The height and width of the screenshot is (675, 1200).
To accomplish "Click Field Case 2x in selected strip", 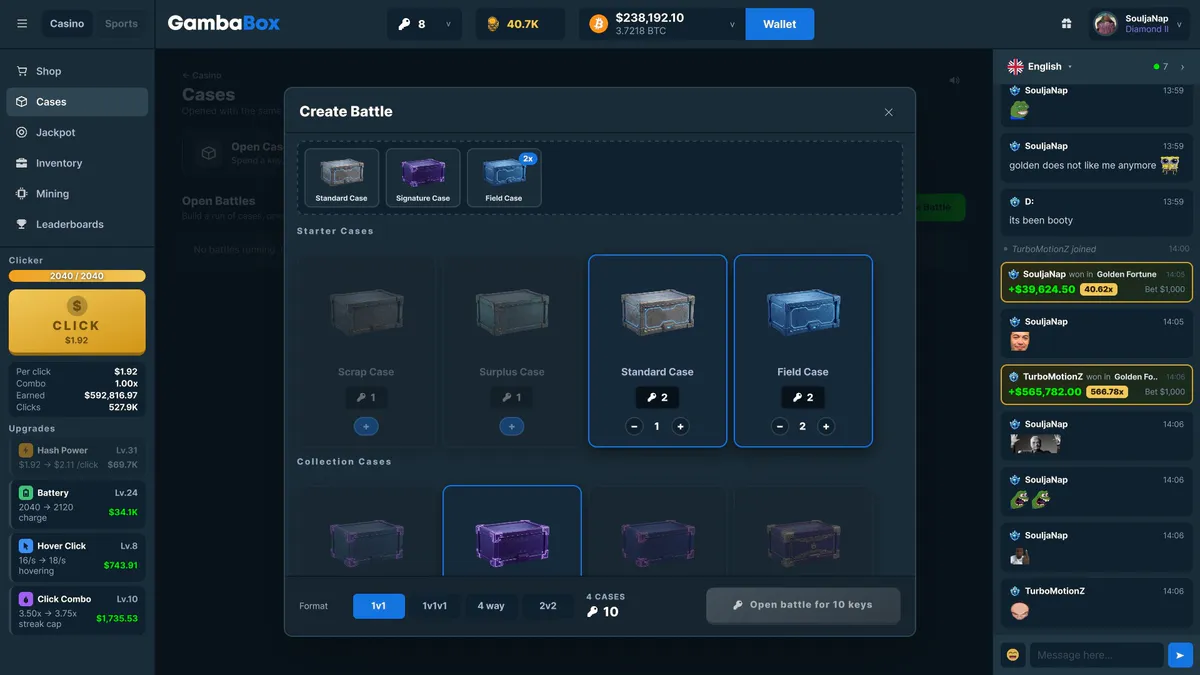I will click(x=504, y=178).
